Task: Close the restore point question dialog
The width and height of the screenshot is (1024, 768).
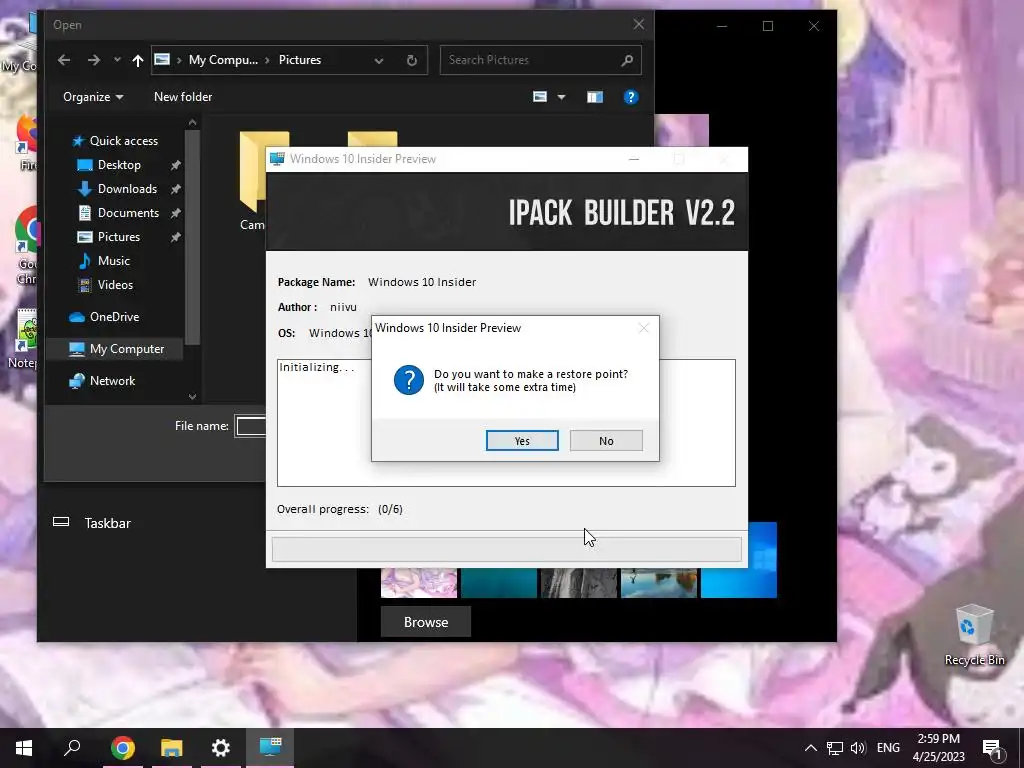Action: pos(643,328)
